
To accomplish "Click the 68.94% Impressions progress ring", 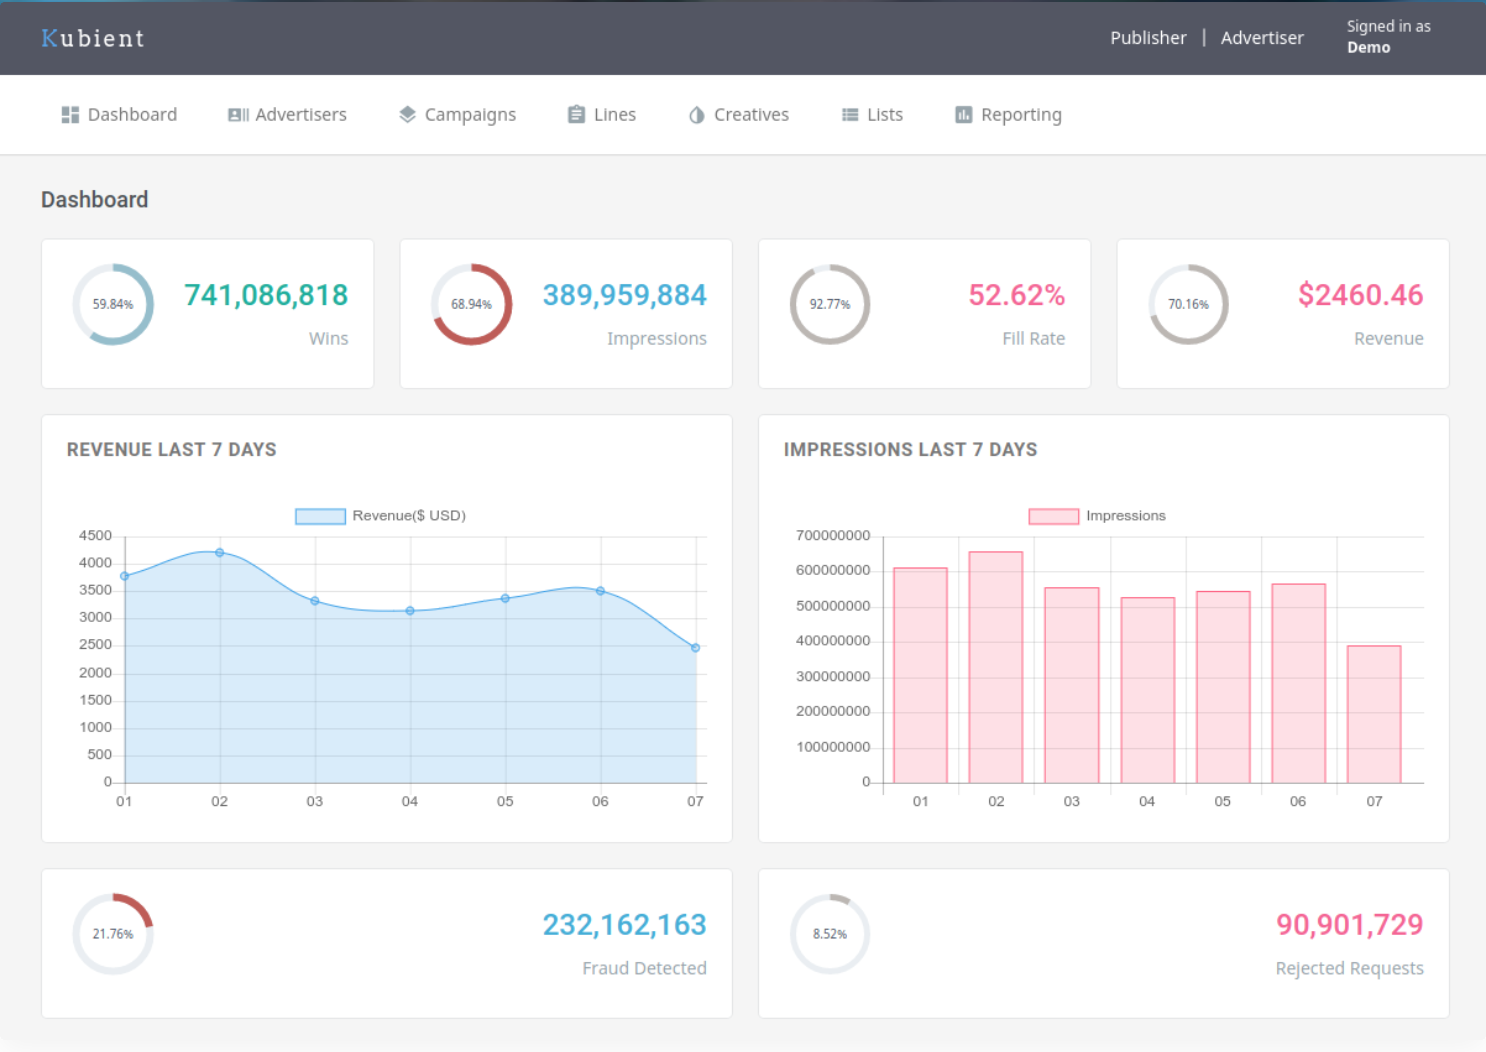I will click(x=471, y=304).
